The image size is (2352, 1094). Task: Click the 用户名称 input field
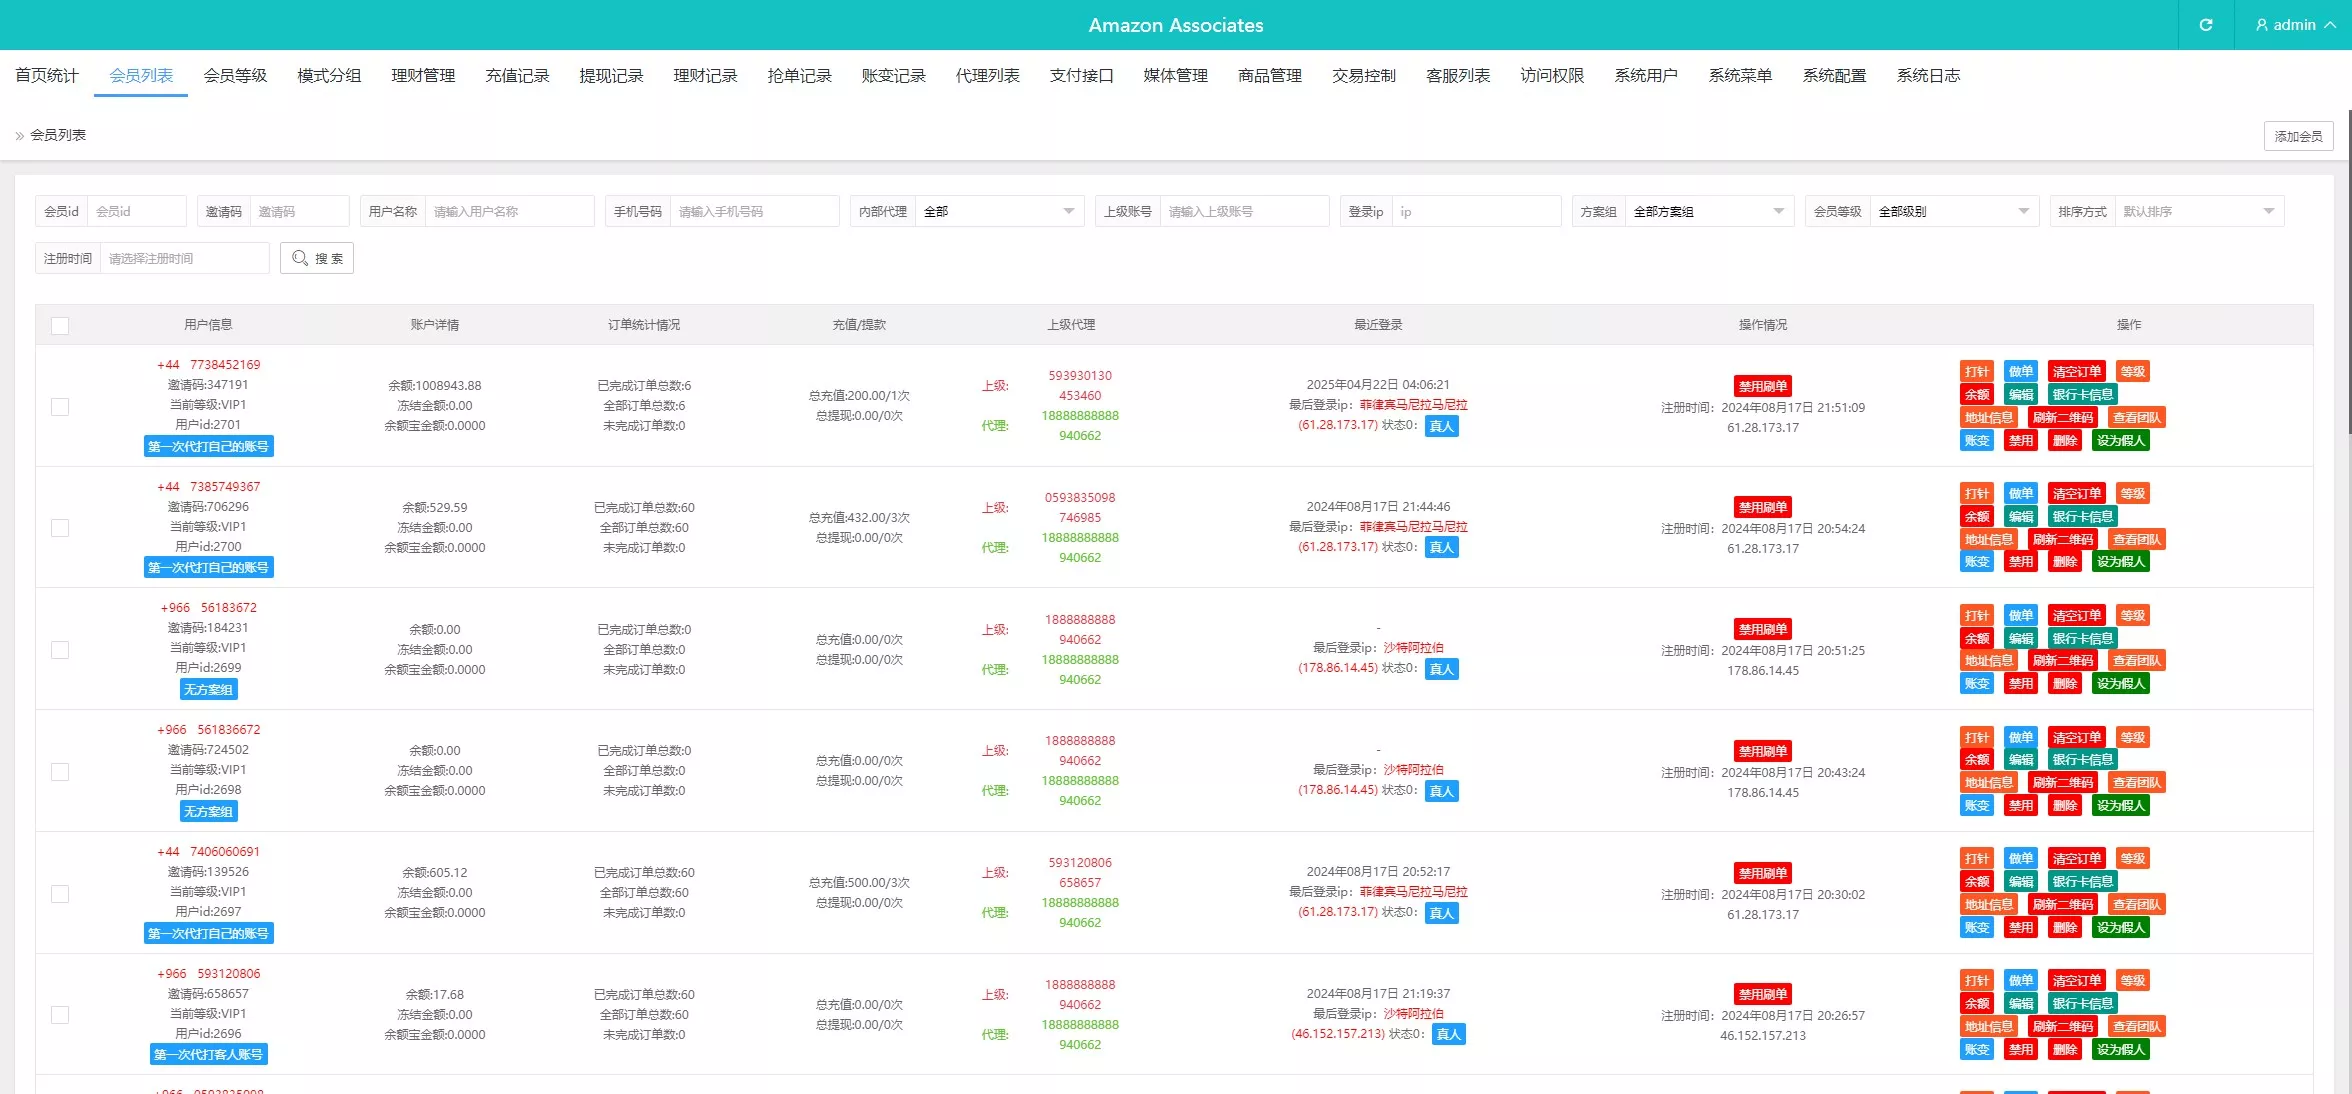pyautogui.click(x=508, y=211)
